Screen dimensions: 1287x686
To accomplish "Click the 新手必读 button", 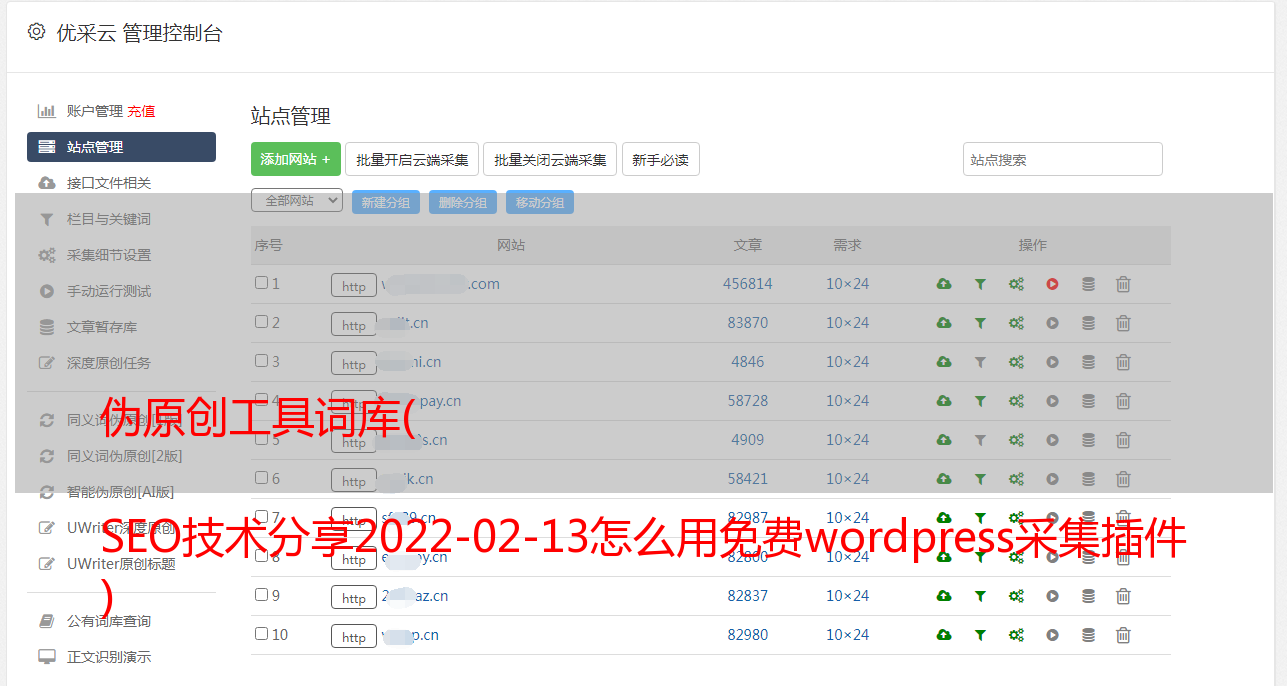I will pos(661,159).
